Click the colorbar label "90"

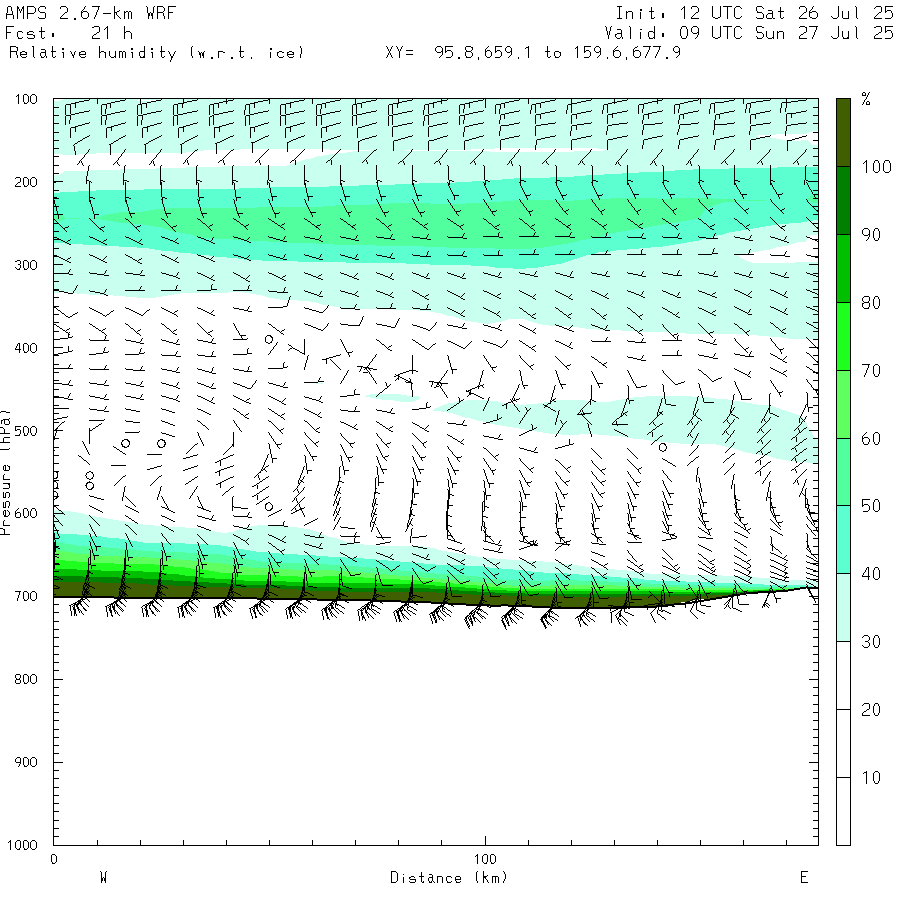tap(871, 235)
